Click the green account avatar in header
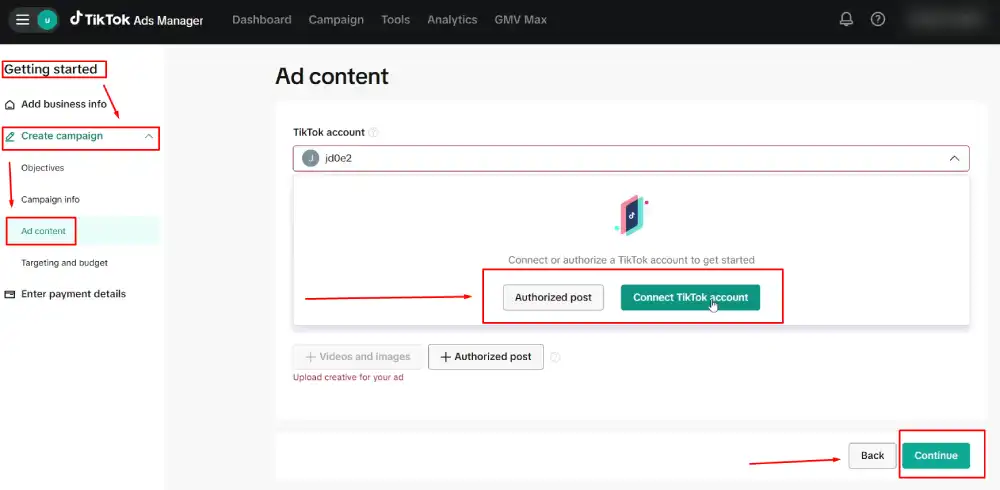Image resolution: width=1000 pixels, height=490 pixels. point(47,20)
